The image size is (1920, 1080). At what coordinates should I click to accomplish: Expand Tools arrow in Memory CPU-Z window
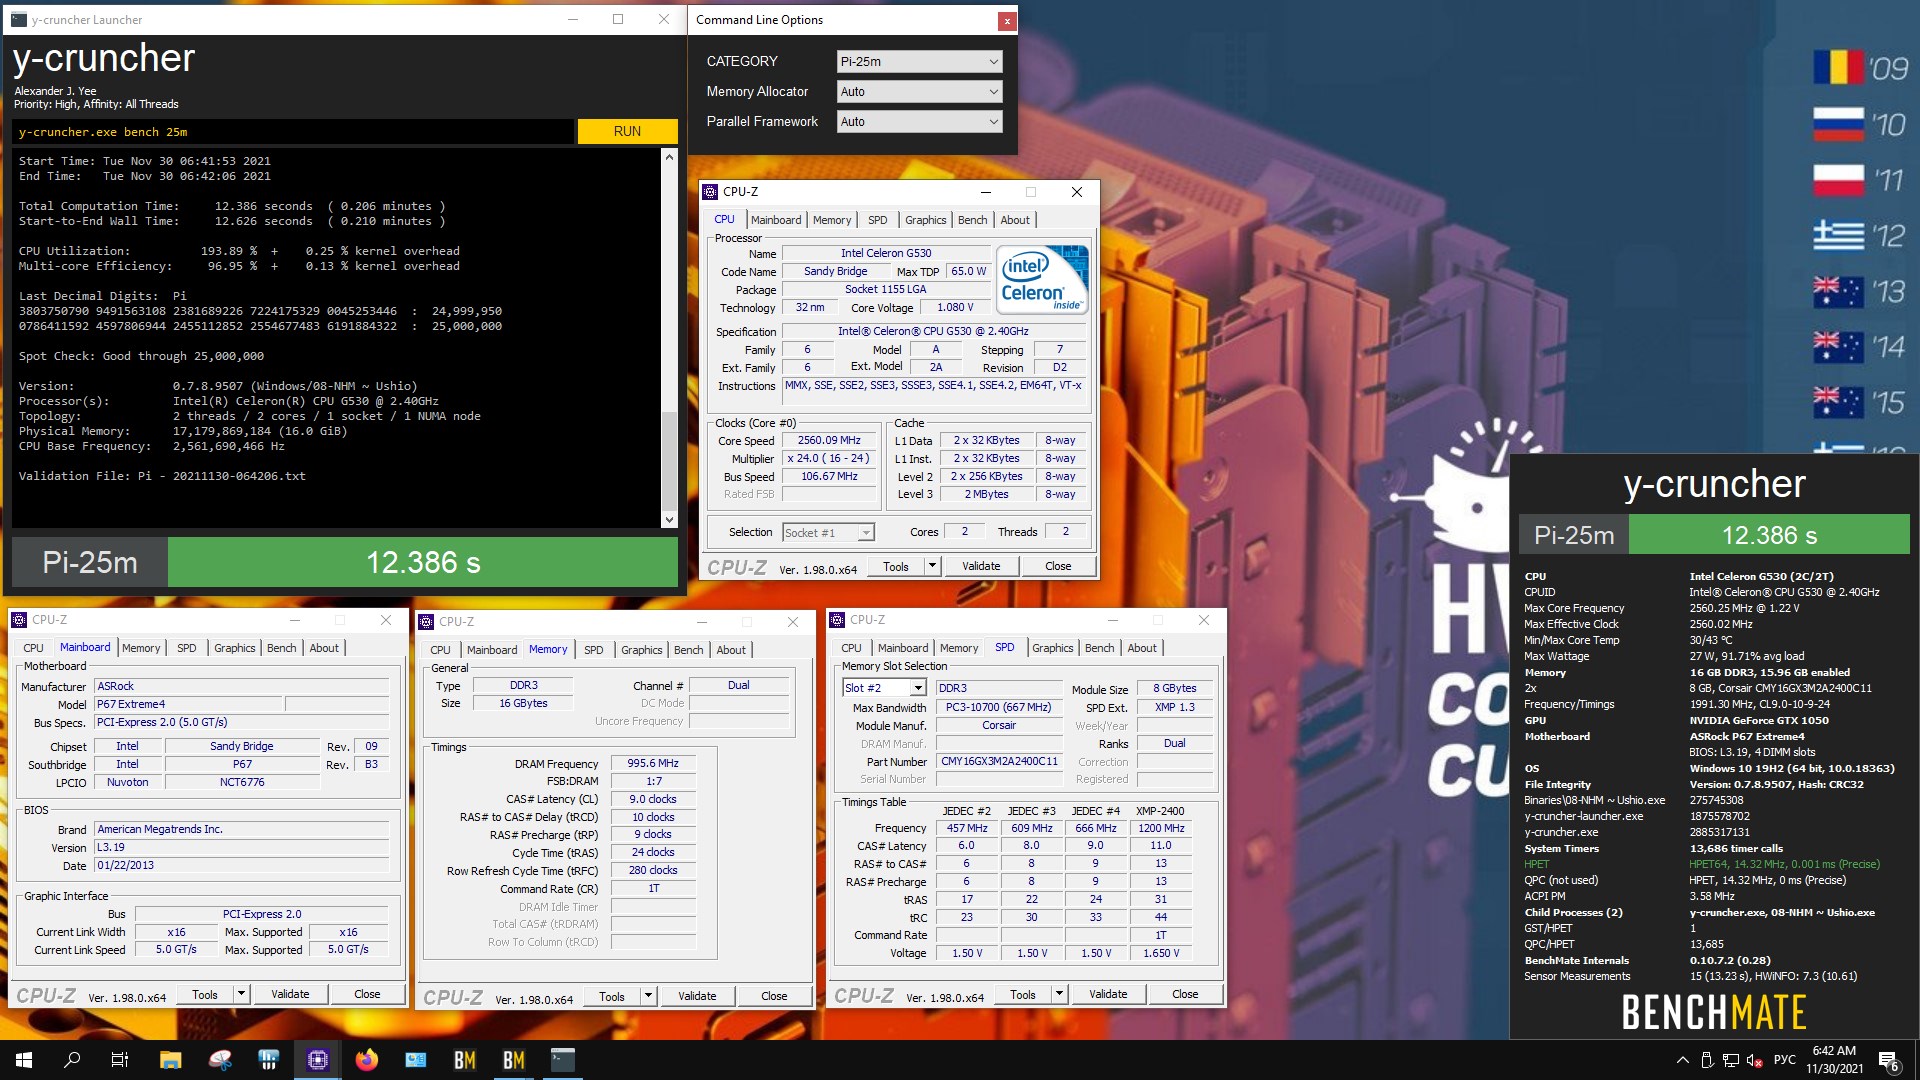[x=648, y=996]
